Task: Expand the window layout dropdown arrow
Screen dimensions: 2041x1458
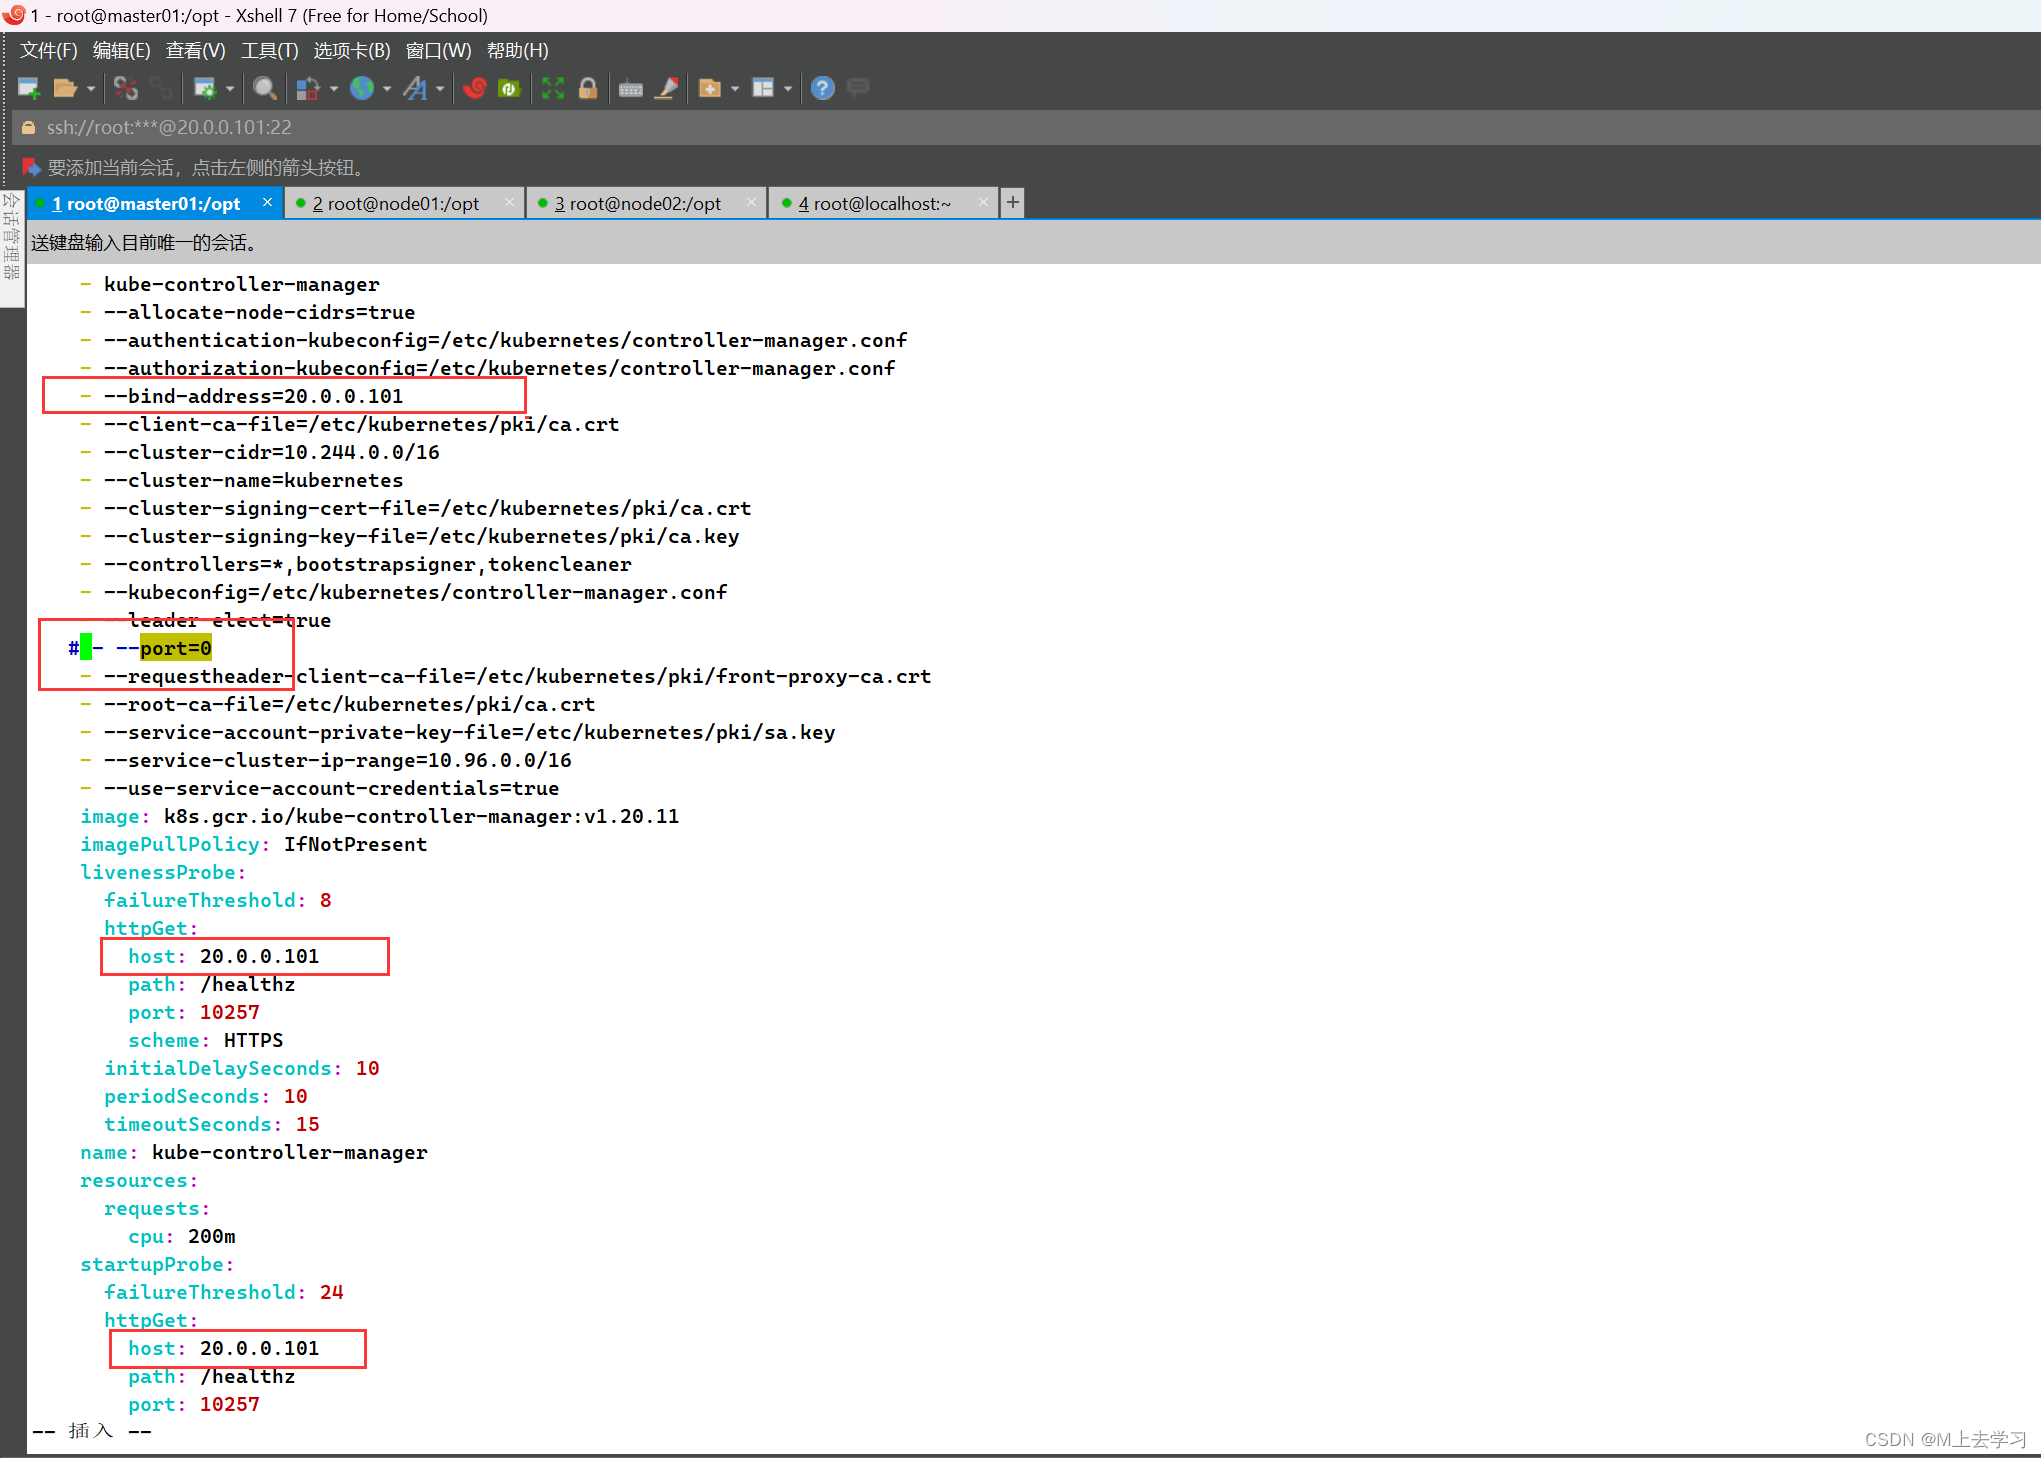Action: point(789,89)
